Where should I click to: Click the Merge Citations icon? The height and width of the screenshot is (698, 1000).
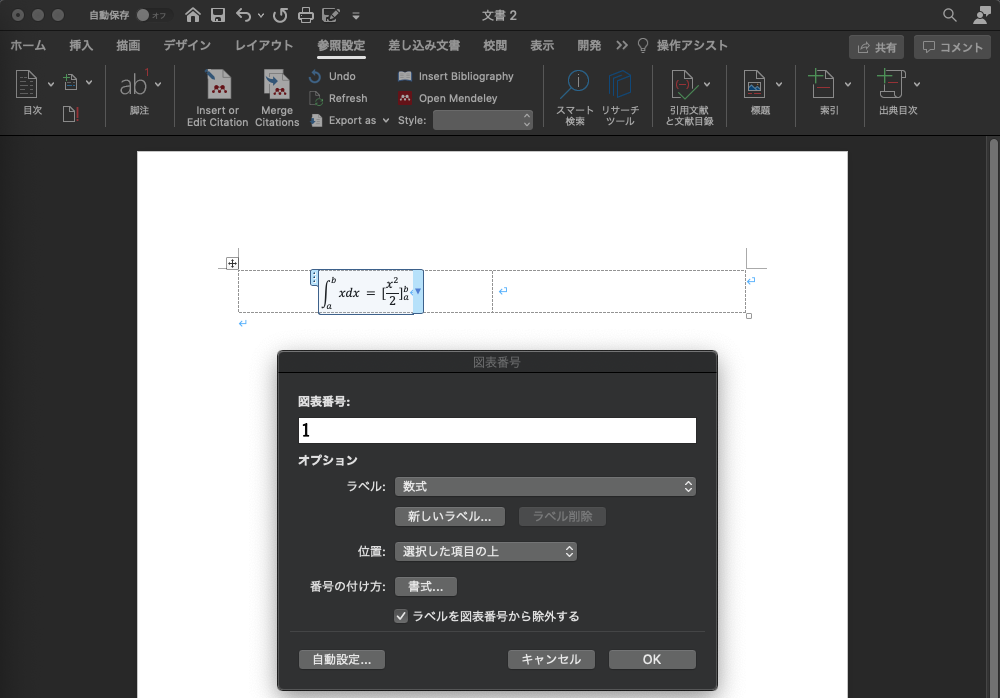click(x=276, y=85)
